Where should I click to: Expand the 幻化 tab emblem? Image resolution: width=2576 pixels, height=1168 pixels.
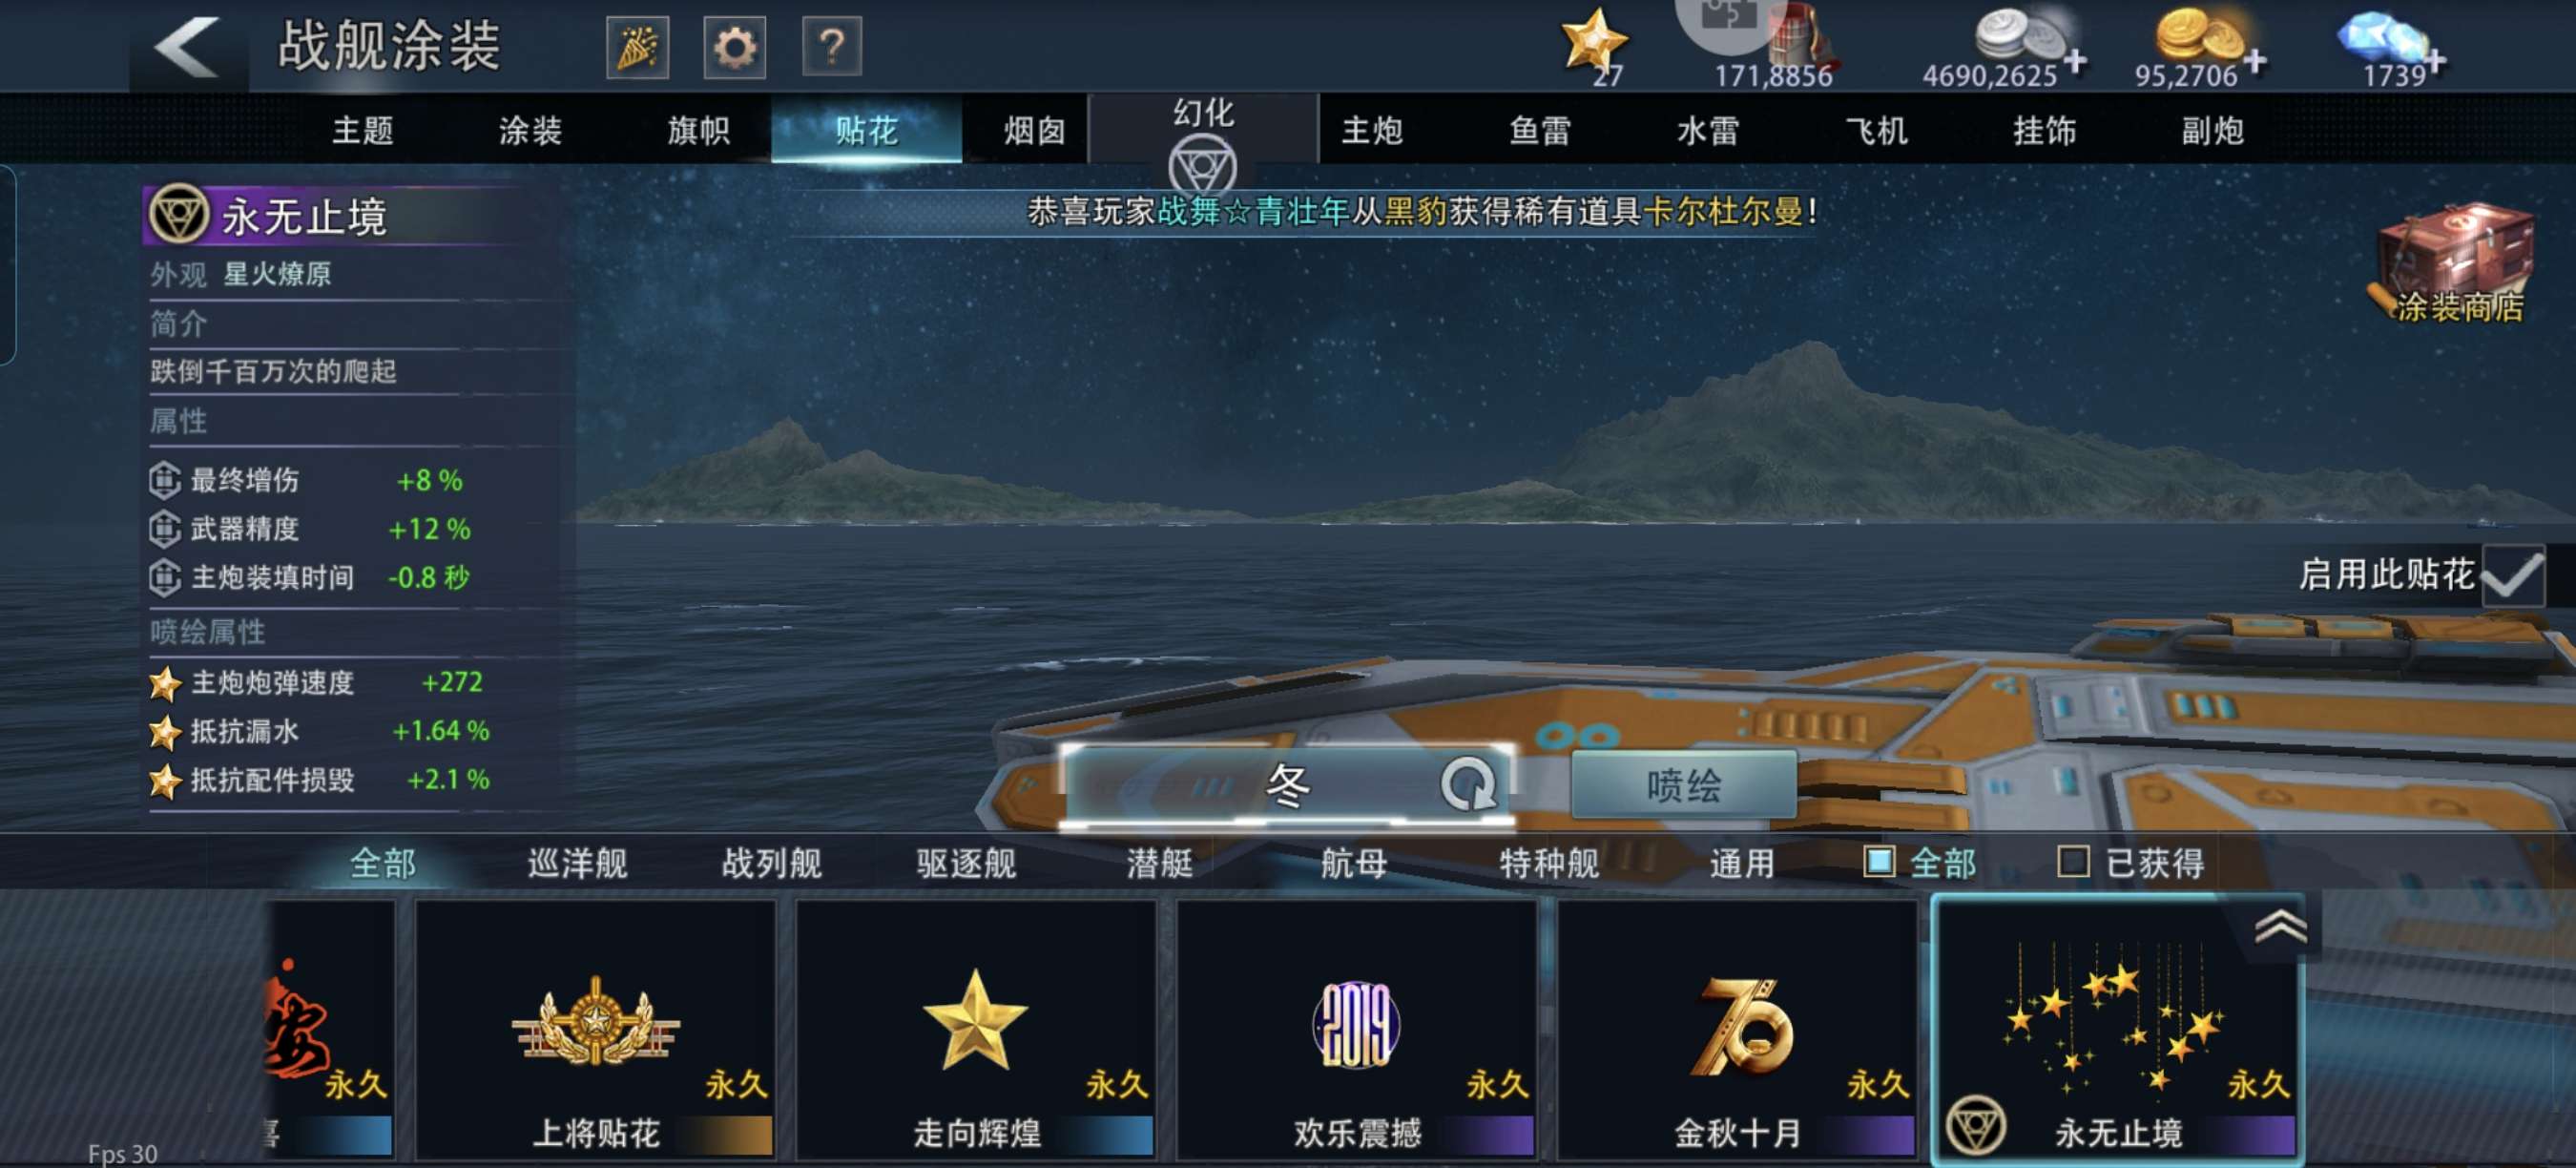click(x=1202, y=167)
